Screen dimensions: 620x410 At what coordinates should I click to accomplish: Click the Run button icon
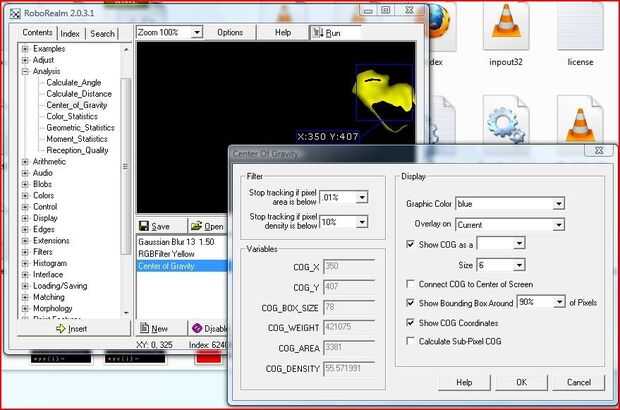pyautogui.click(x=318, y=32)
